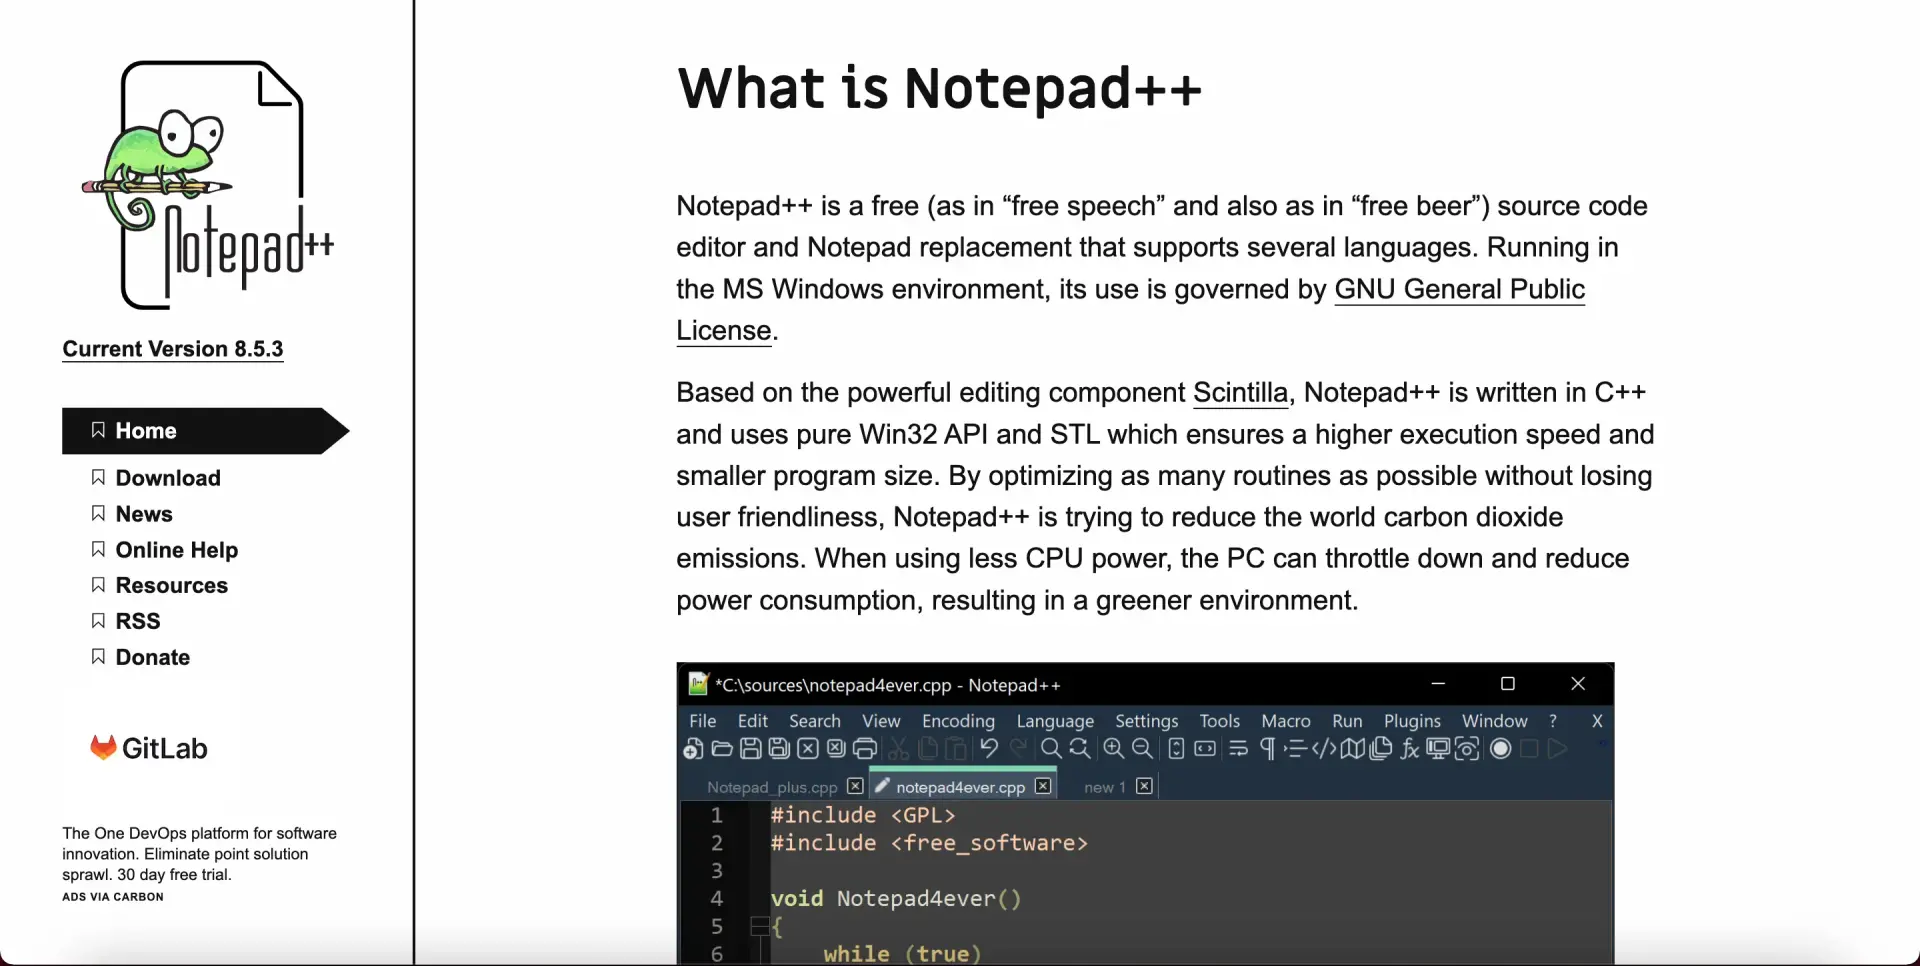The image size is (1920, 966).
Task: Toggle the file monitoring eye icon
Action: click(1467, 749)
